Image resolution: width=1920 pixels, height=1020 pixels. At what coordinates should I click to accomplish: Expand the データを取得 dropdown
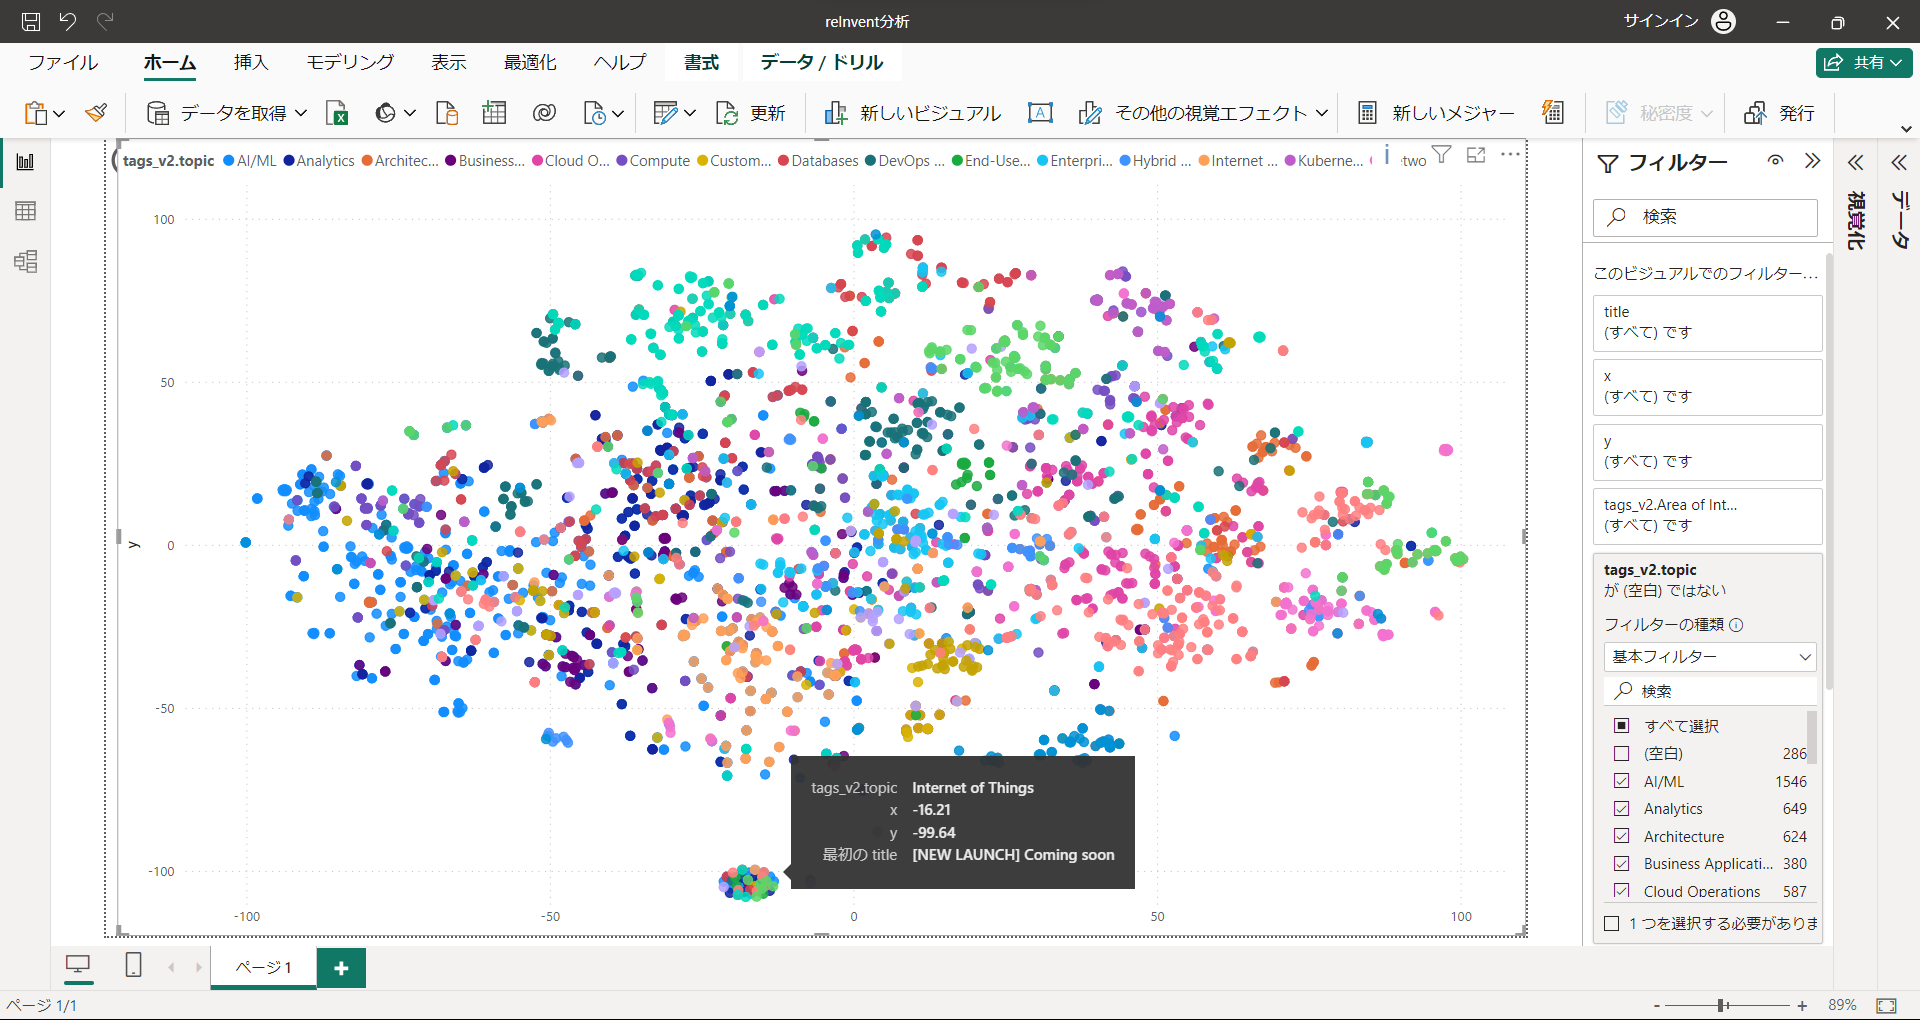click(x=301, y=113)
